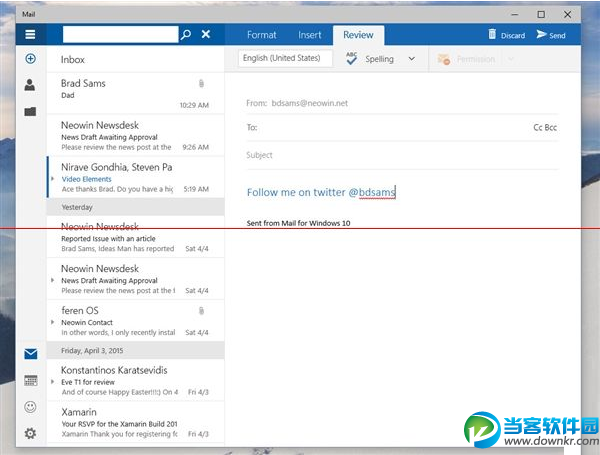Viewport: 600px width, 455px height.
Task: Click the Yesterday group header
Action: pos(135,207)
